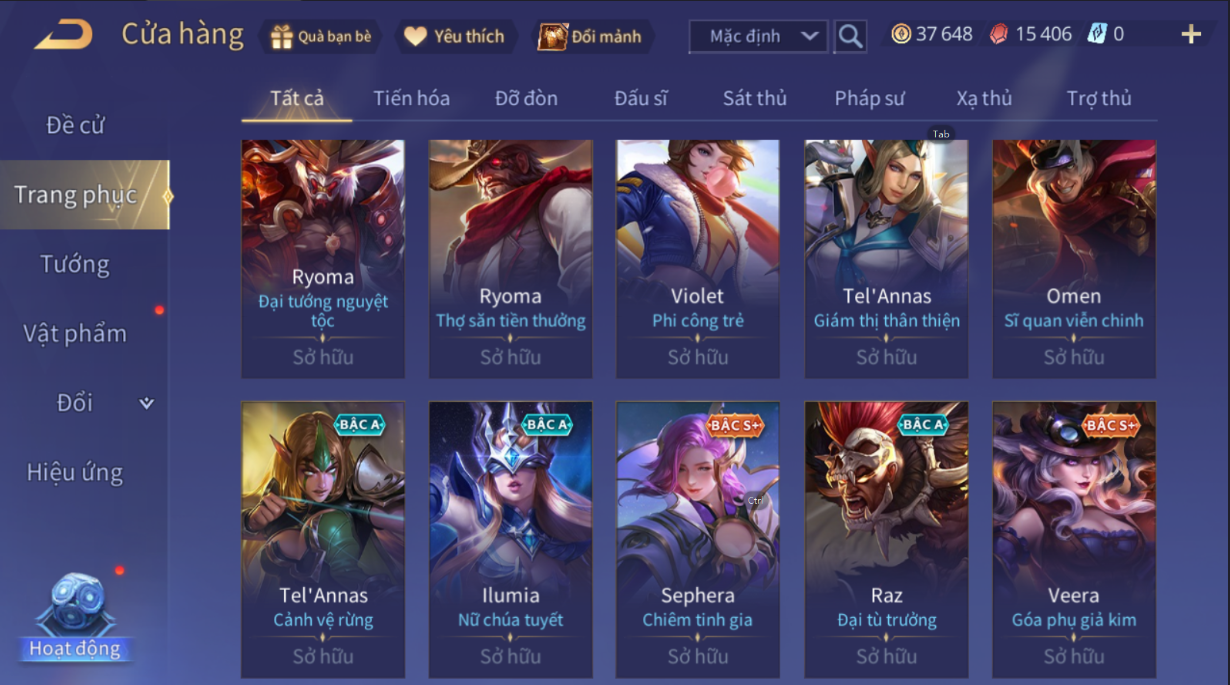Tap the red ruby currency icon
This screenshot has width=1230, height=685.
998,34
